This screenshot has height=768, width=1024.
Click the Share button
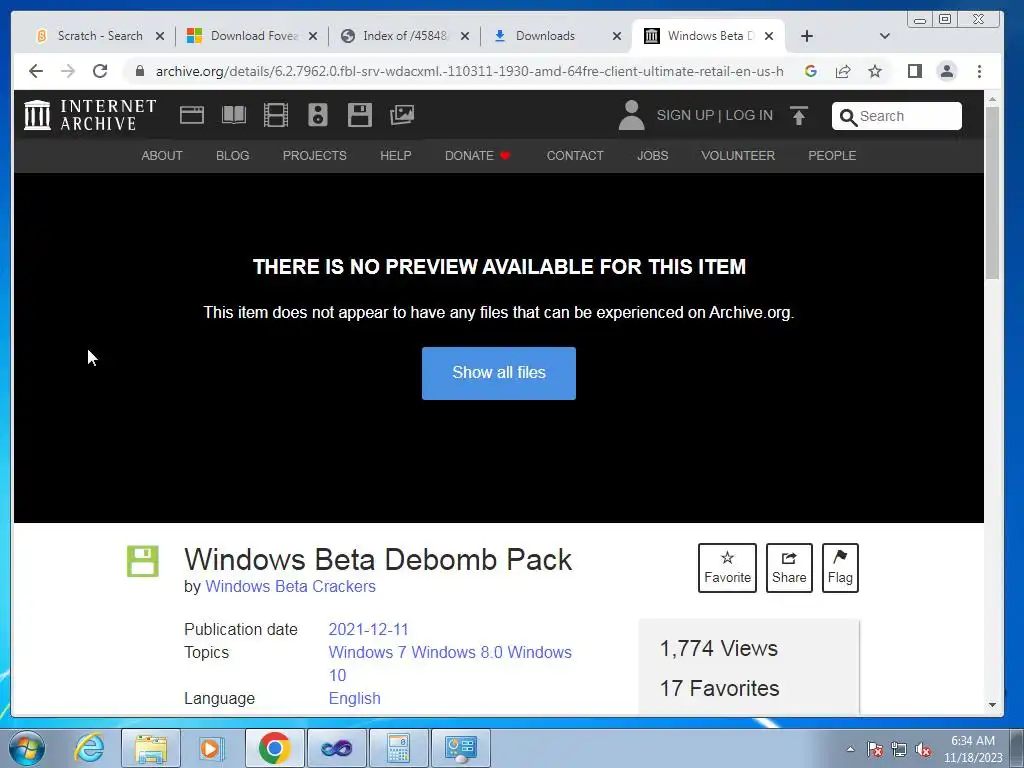click(789, 568)
